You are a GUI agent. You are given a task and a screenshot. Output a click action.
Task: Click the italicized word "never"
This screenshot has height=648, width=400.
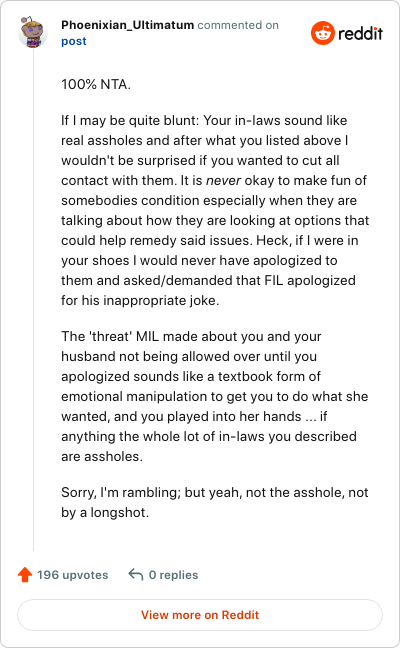[223, 181]
